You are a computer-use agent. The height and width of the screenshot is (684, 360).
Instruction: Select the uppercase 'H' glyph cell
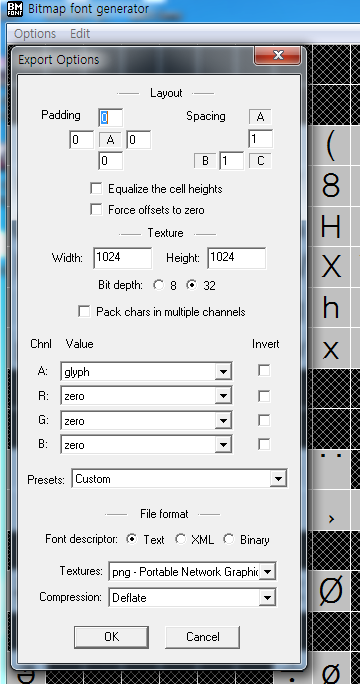(331, 227)
